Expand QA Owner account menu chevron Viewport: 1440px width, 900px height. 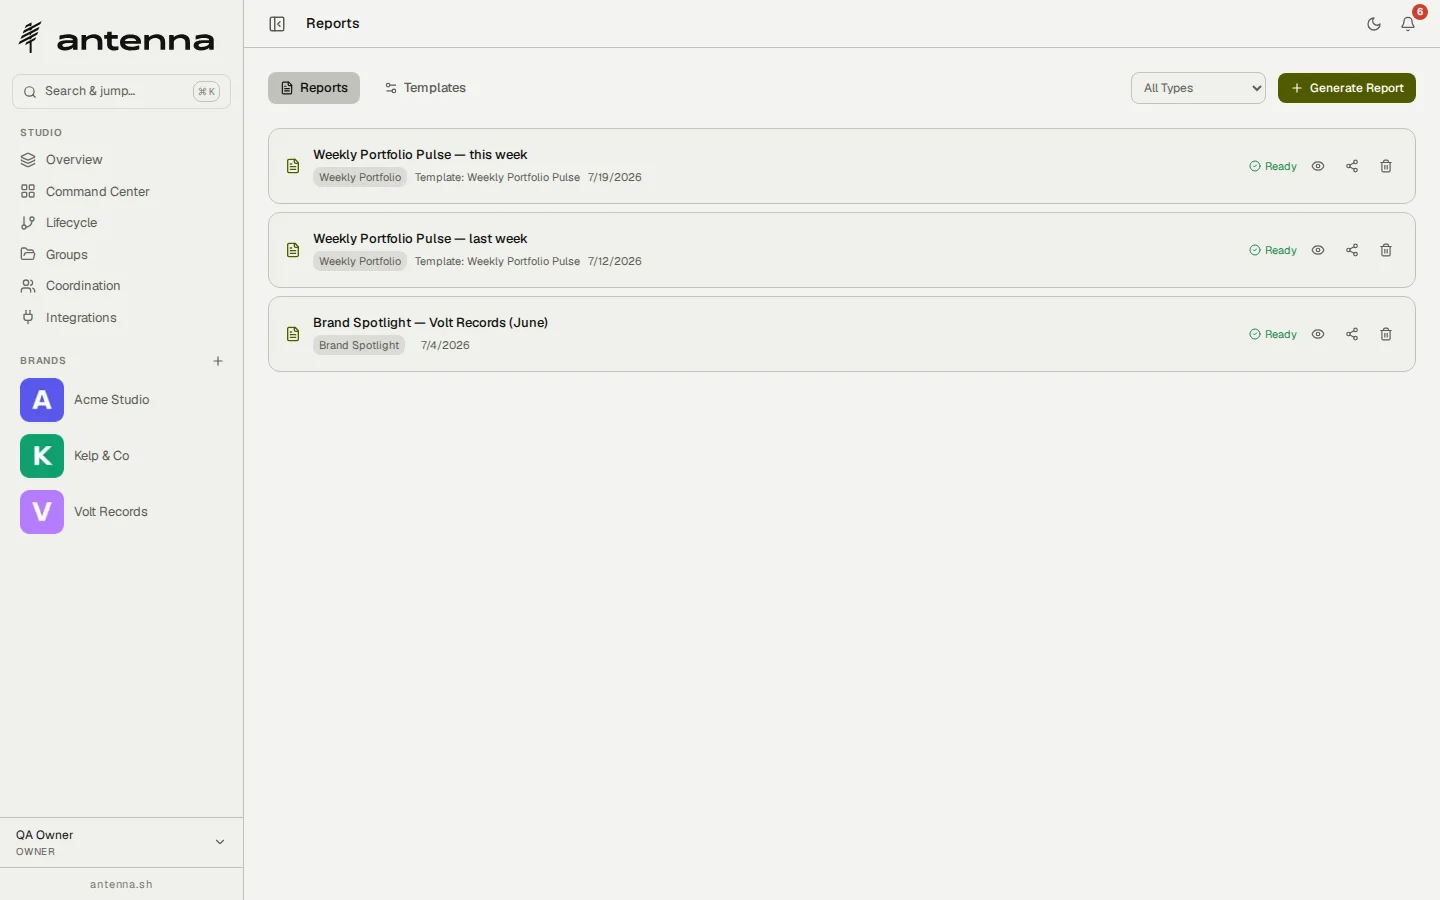[220, 842]
